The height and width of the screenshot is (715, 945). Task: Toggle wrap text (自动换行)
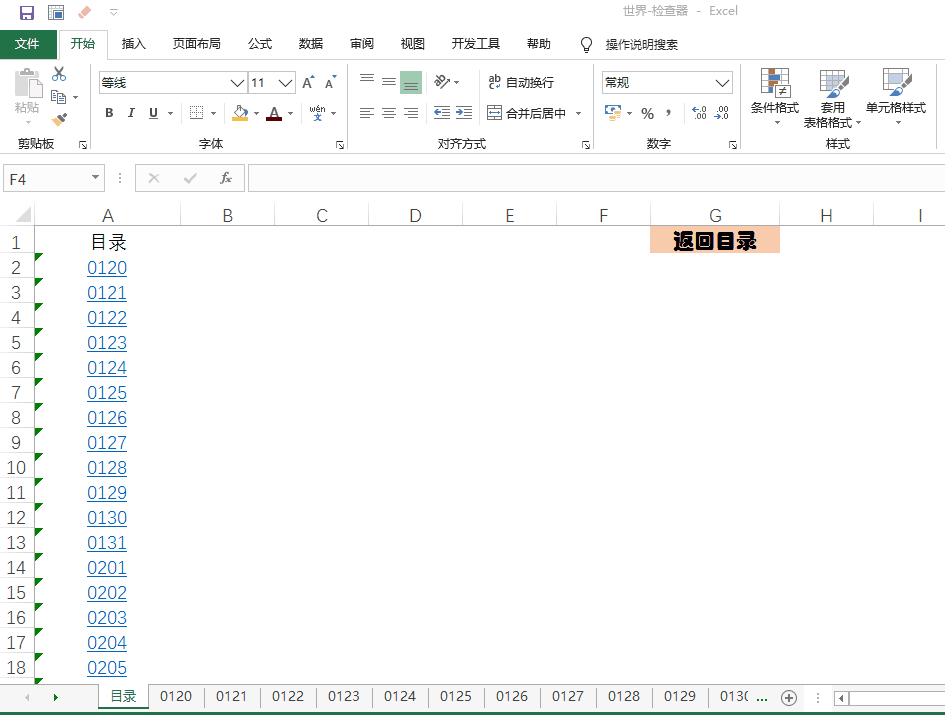click(x=520, y=83)
